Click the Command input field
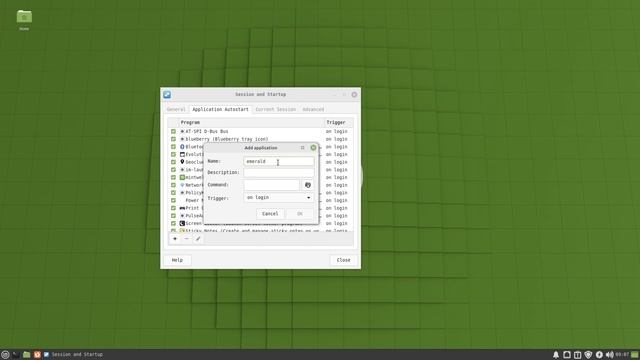 [x=272, y=185]
